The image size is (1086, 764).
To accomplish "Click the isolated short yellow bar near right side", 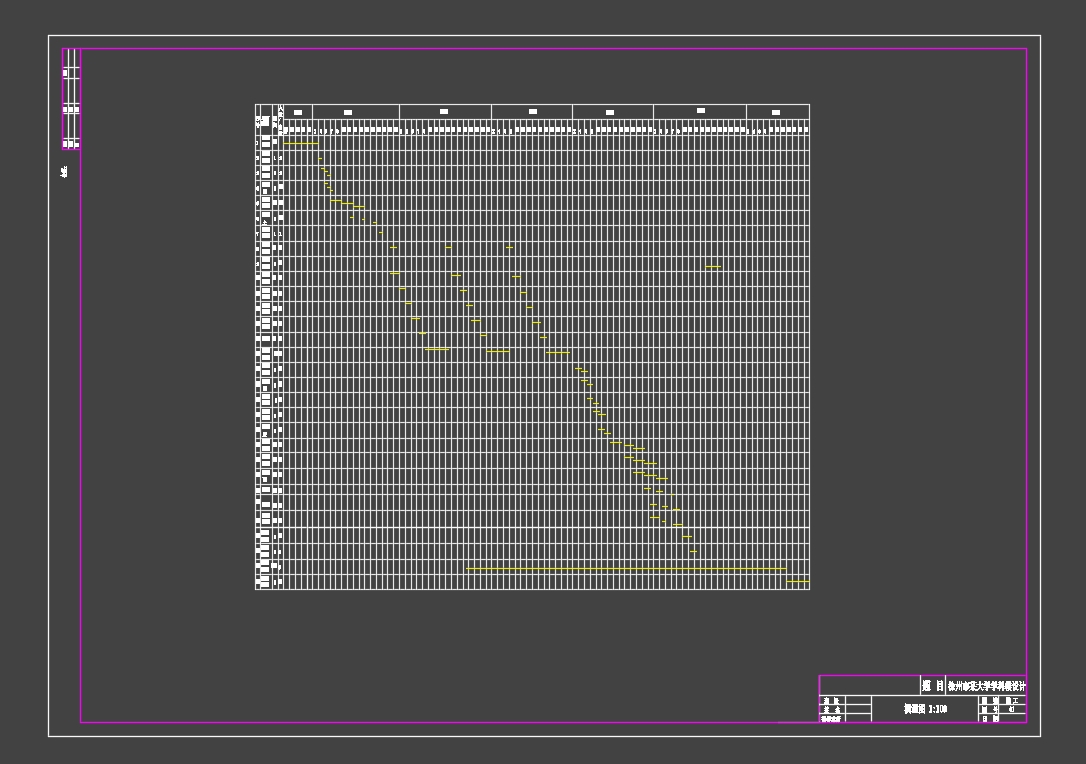I will pyautogui.click(x=712, y=266).
